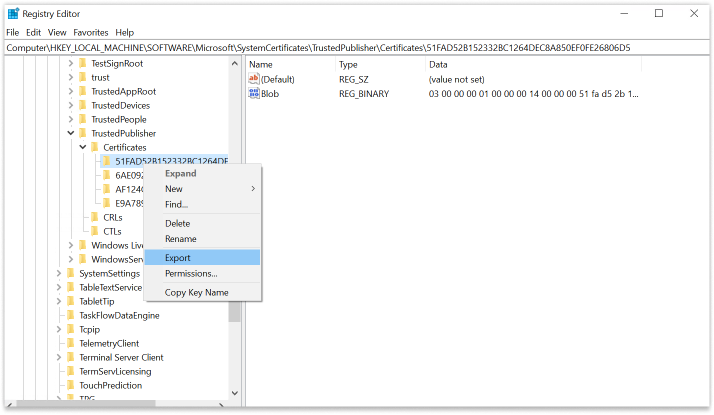This screenshot has width=714, height=415.
Task: Click the tree scrollbar down arrow
Action: point(235,393)
